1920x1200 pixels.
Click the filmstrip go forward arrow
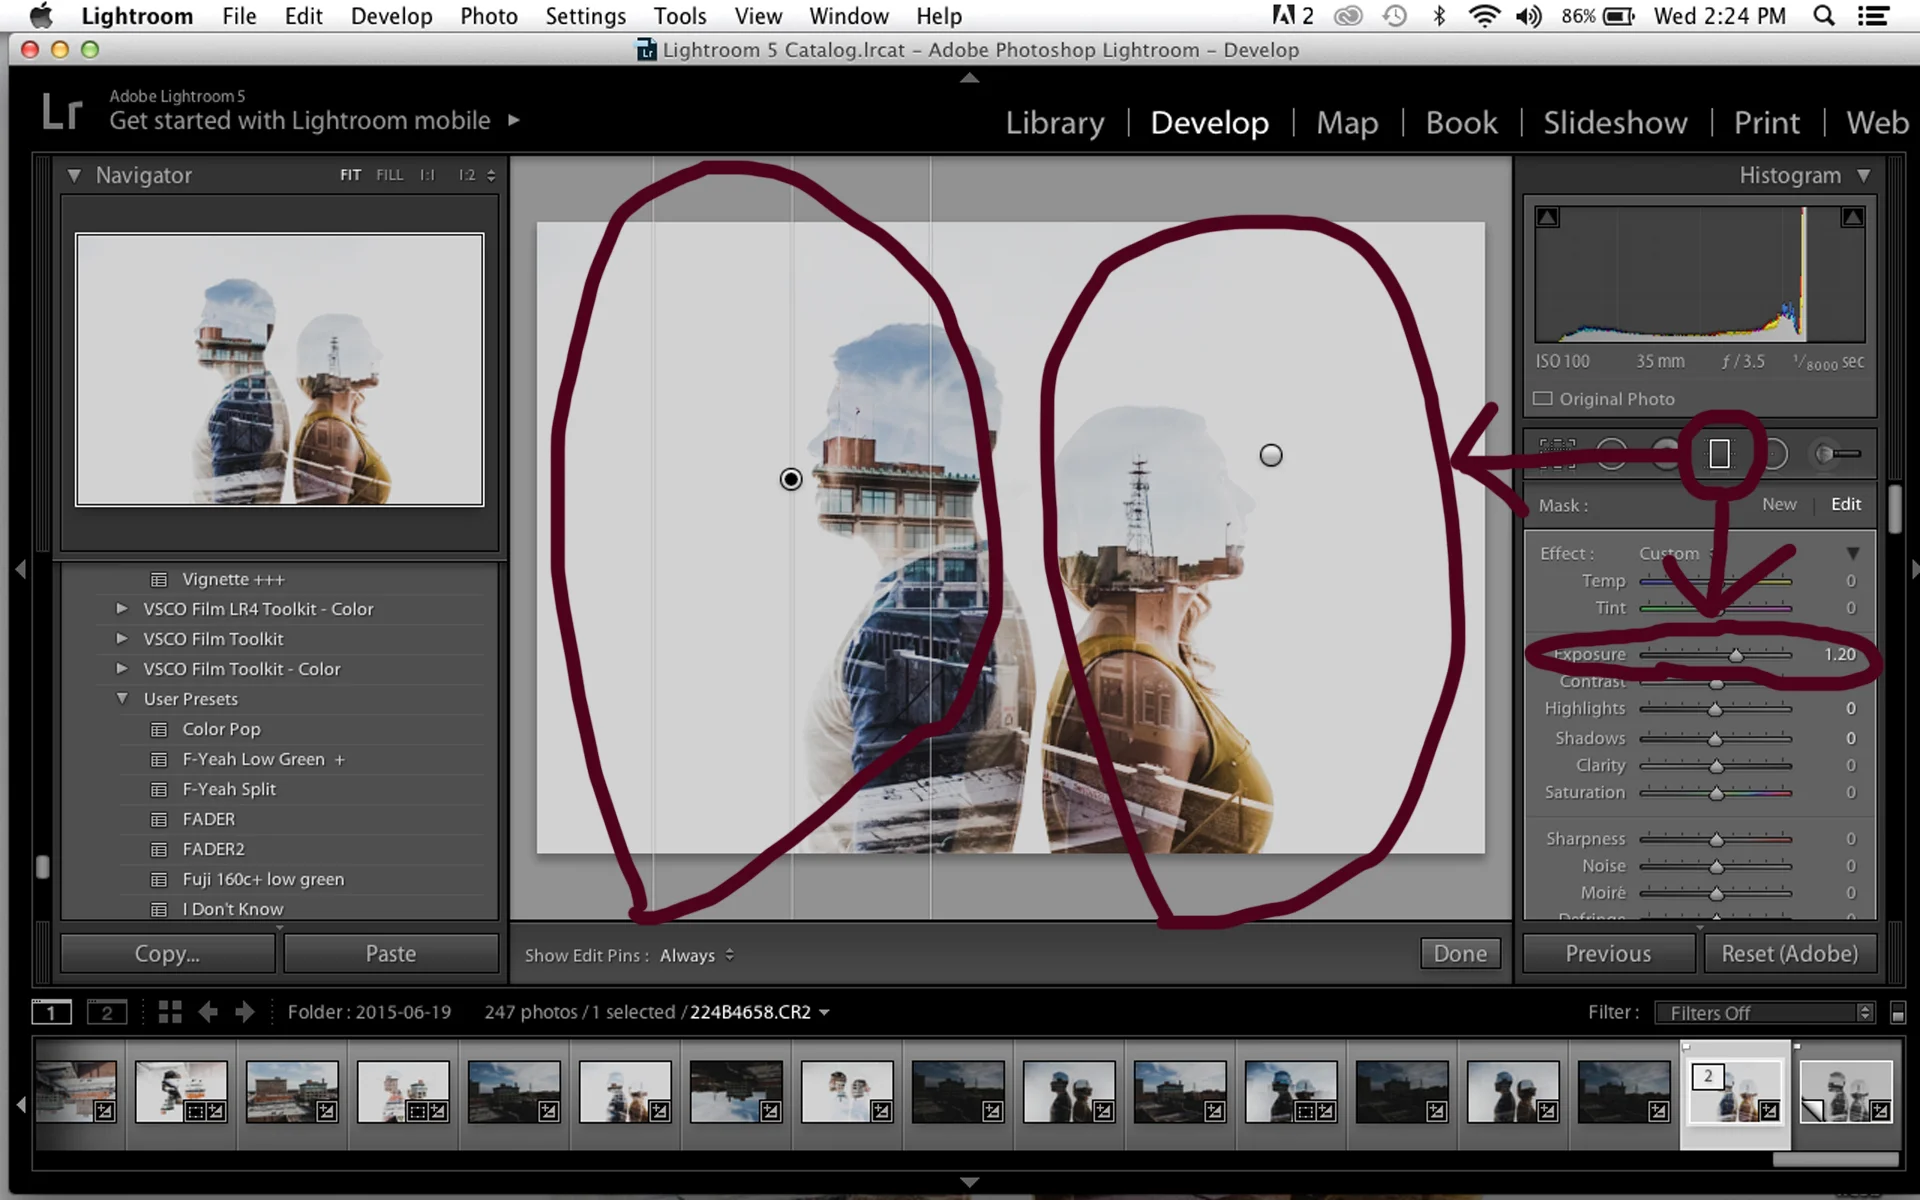245,1012
